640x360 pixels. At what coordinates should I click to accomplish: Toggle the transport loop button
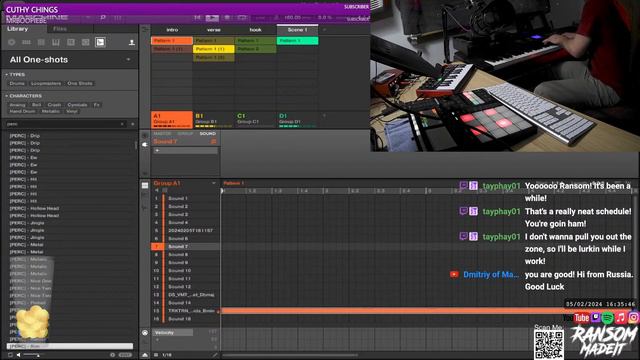coord(242,18)
